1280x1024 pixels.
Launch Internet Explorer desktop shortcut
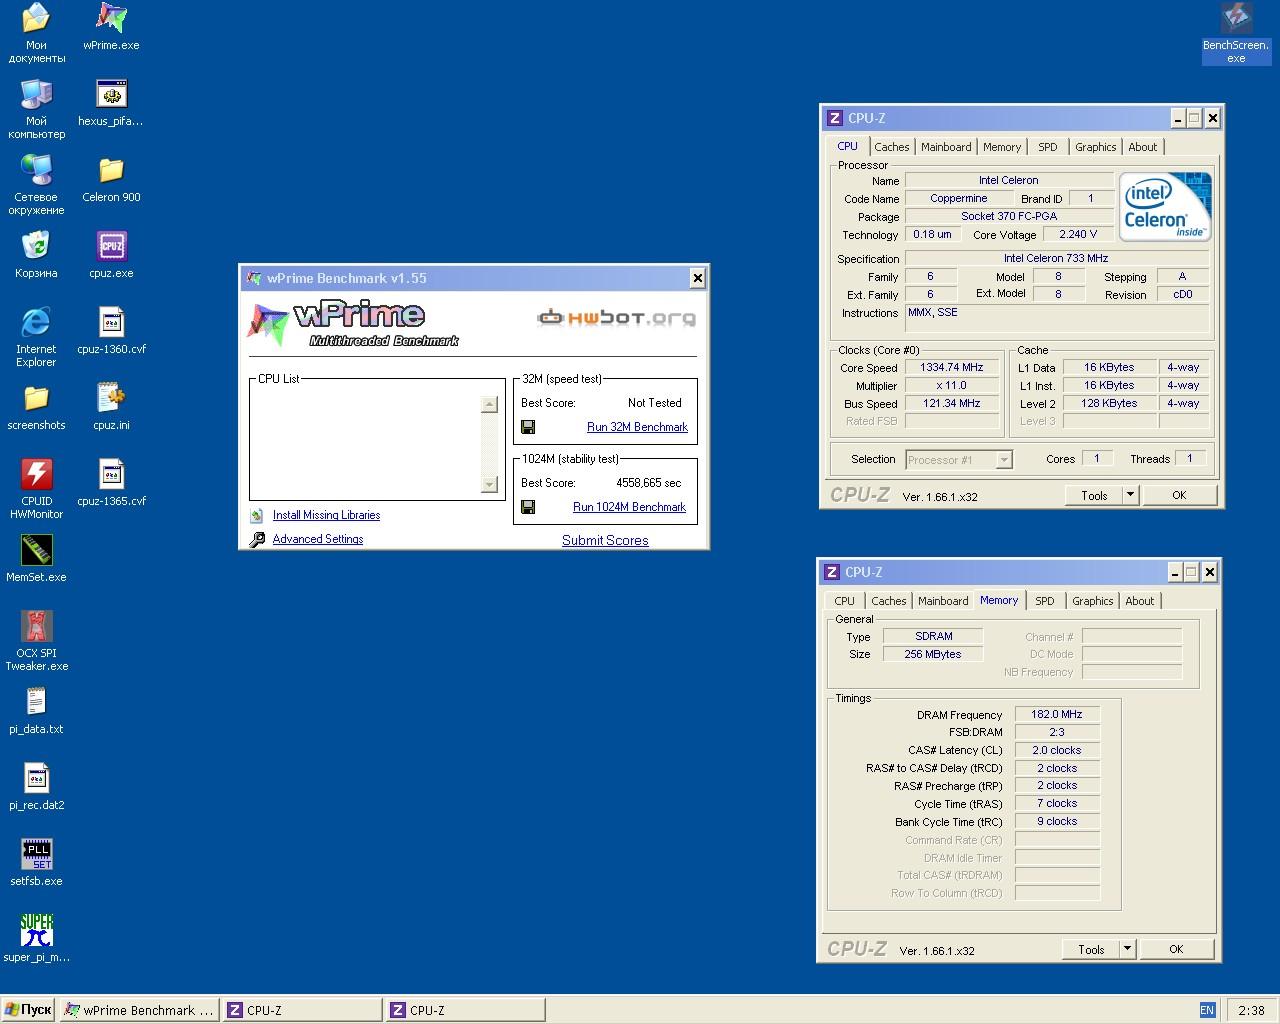coord(36,336)
